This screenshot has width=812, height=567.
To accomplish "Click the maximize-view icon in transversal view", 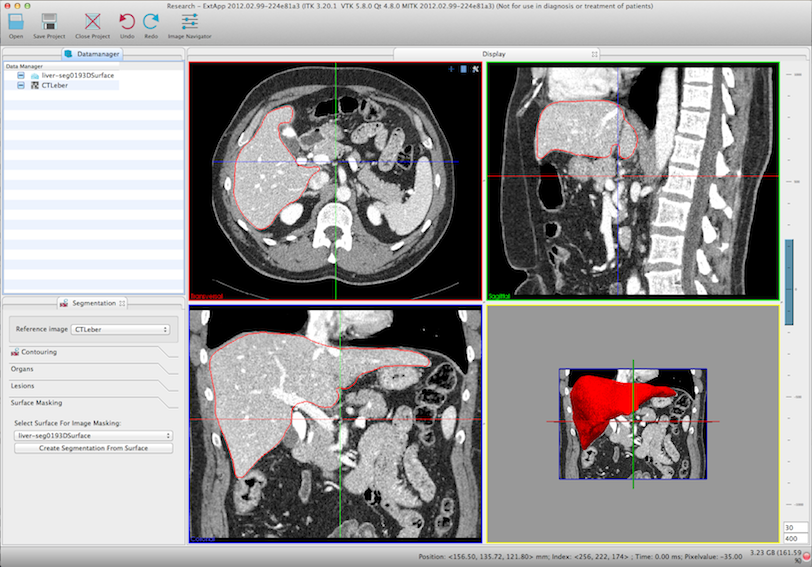I will [463, 69].
